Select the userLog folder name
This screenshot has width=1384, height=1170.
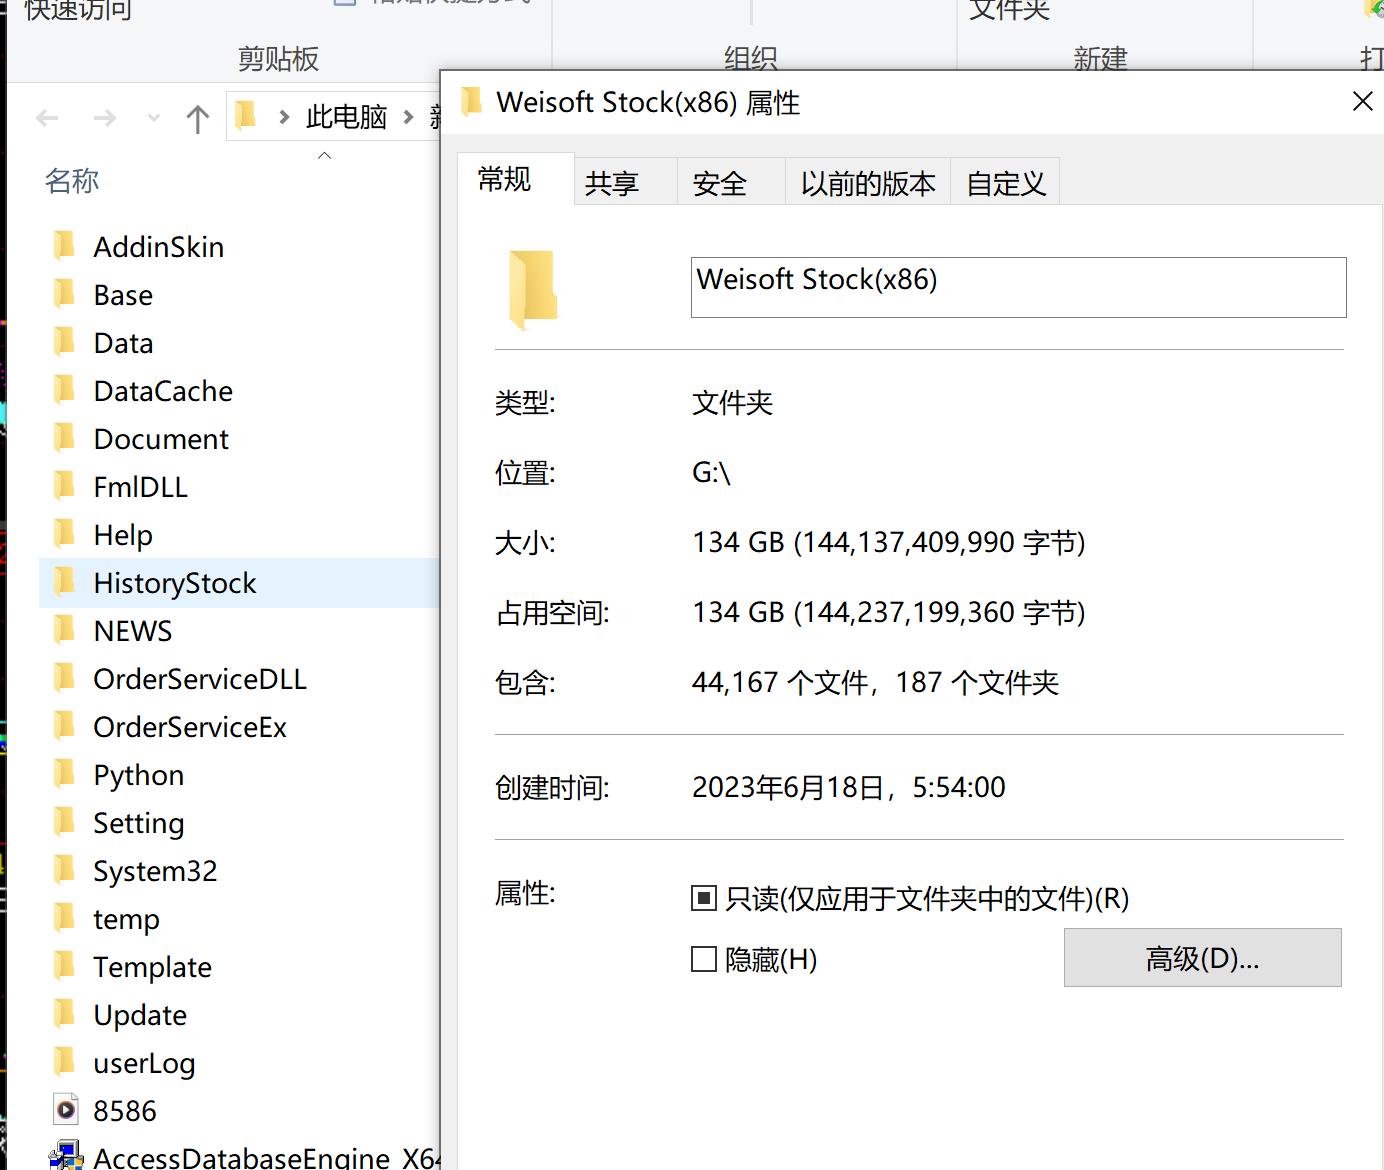144,1063
